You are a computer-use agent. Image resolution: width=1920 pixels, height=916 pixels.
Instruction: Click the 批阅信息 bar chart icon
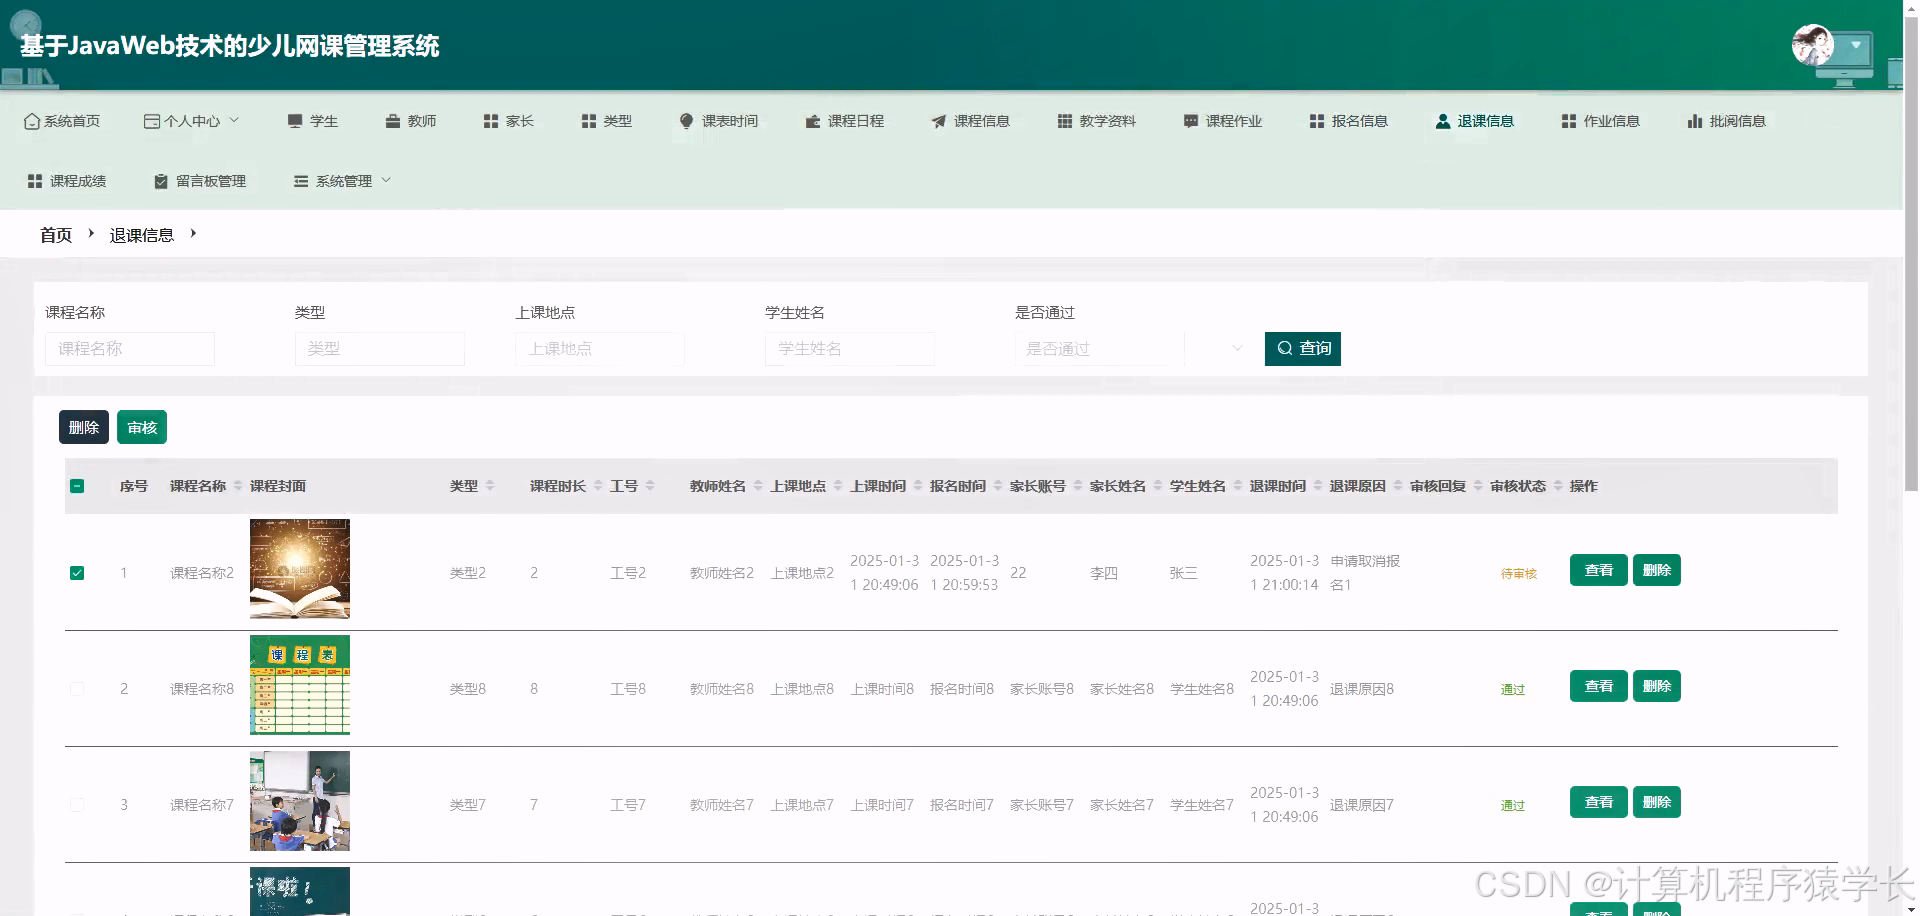1695,121
